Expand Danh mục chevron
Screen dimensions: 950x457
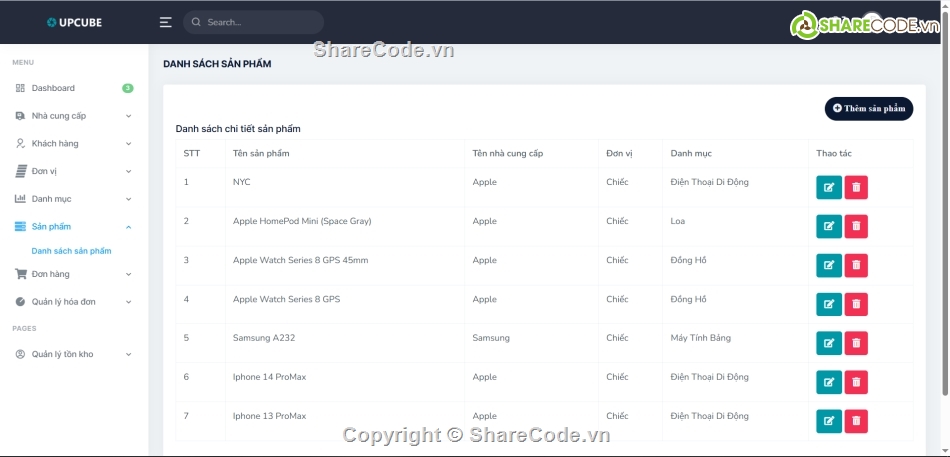128,199
